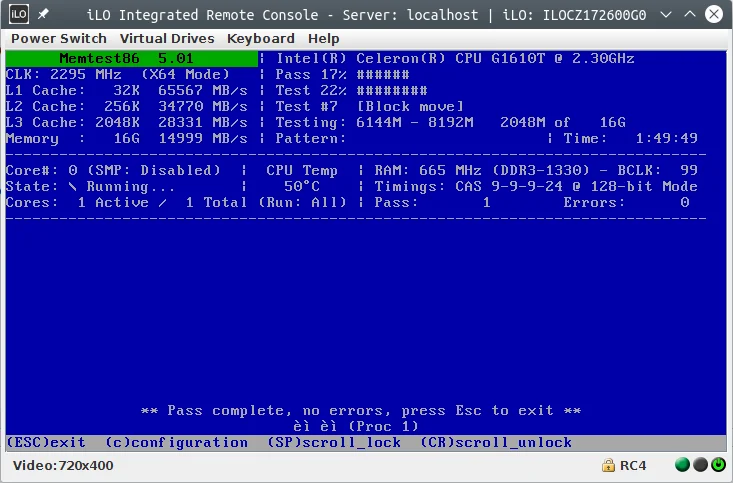Click the (c)configuration text in footer
Viewport: 733px width, 483px height.
(x=176, y=442)
